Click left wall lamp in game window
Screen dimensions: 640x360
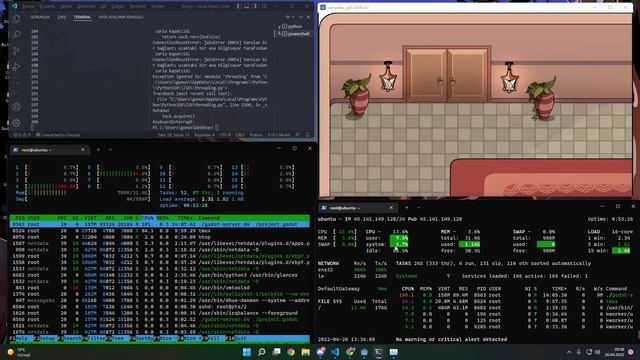pyautogui.click(x=388, y=76)
